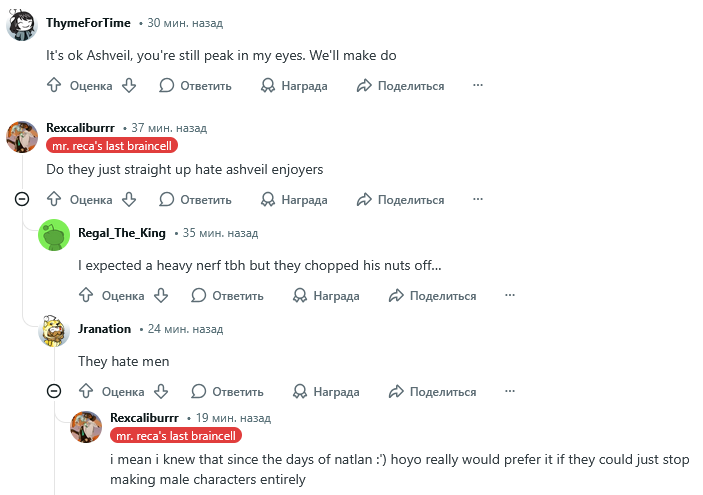Downvote Jranation's comment

pyautogui.click(x=160, y=391)
